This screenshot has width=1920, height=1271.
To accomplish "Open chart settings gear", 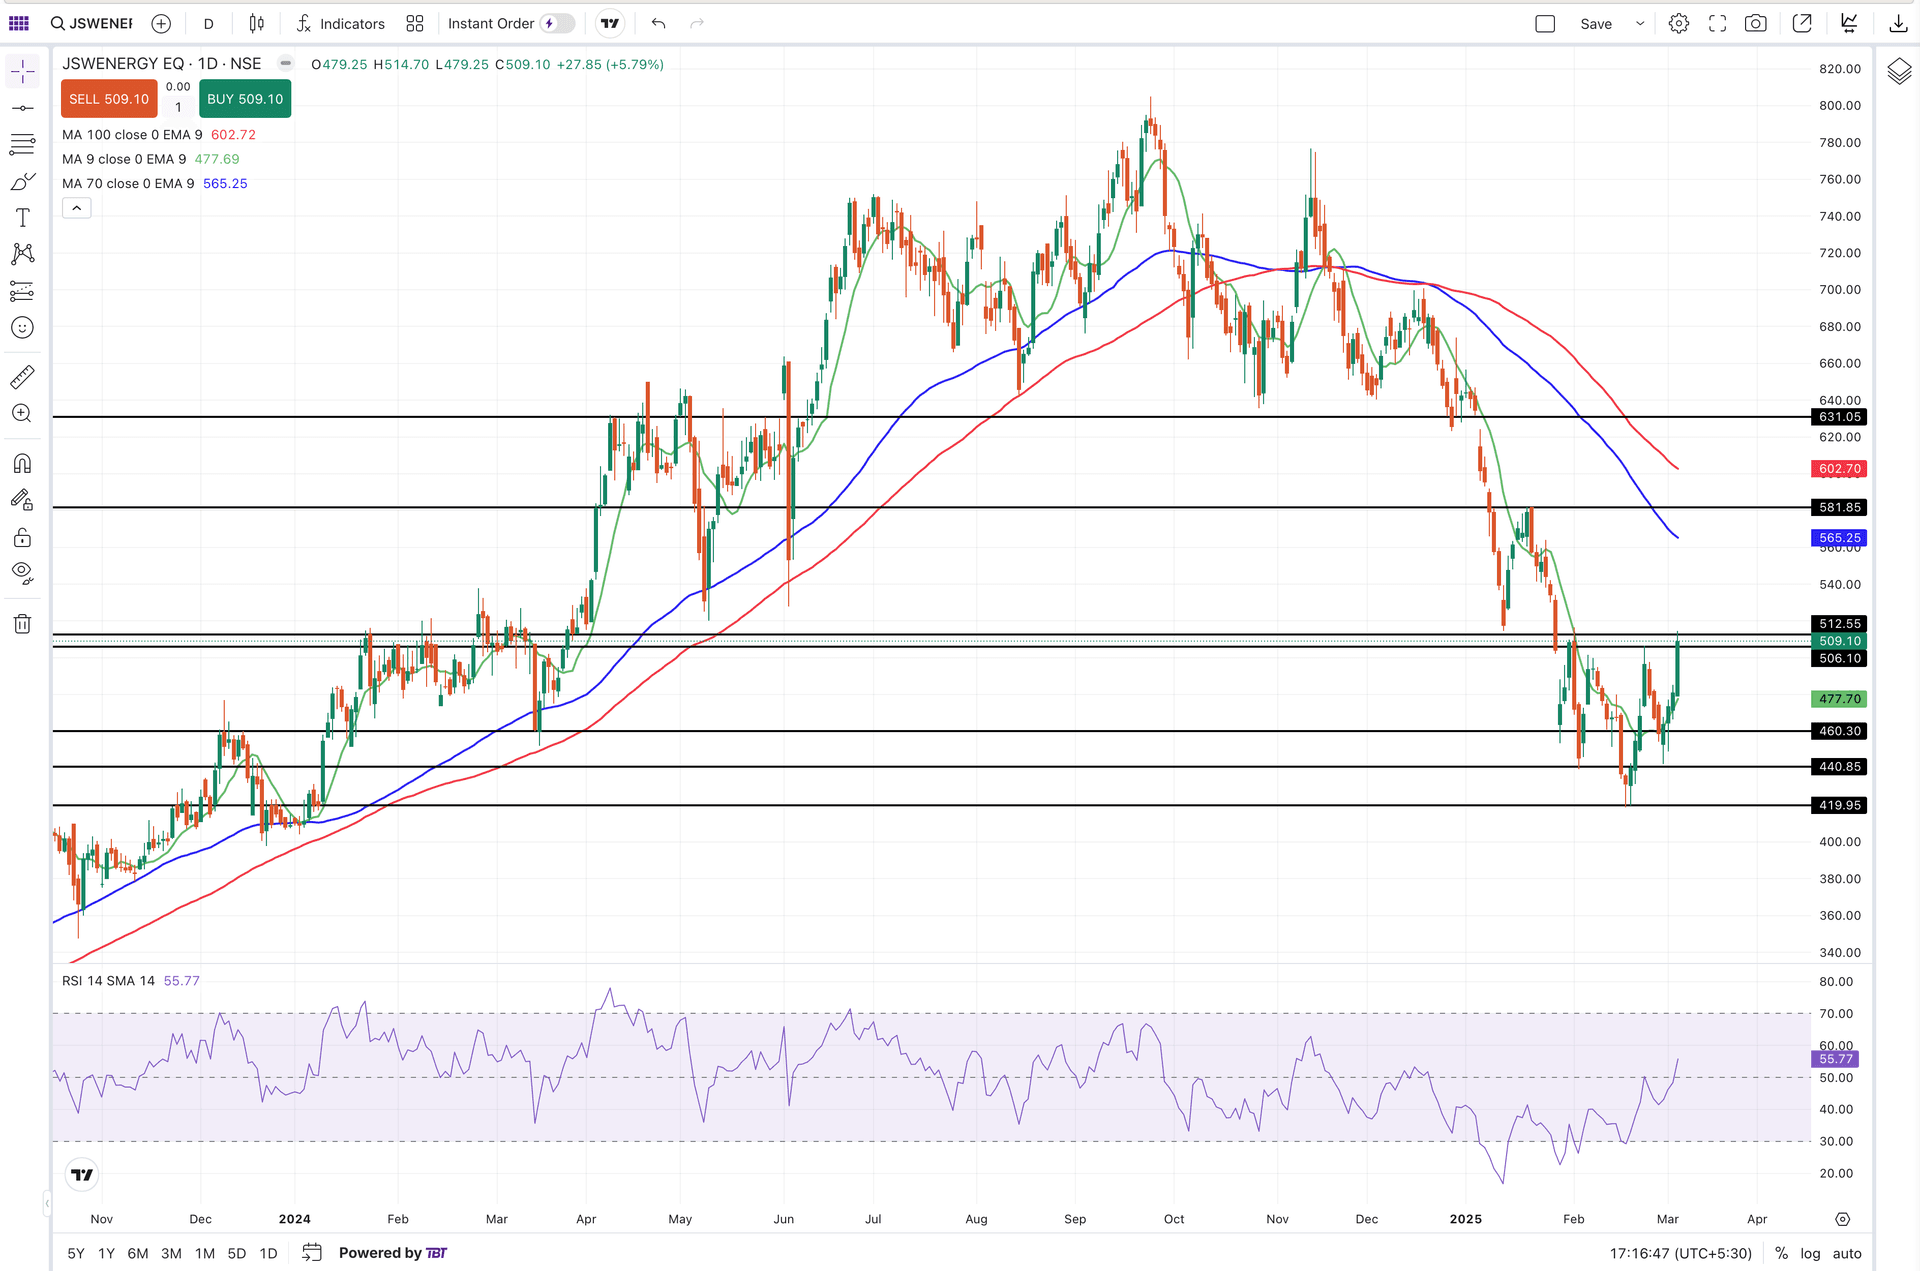I will point(1679,23).
